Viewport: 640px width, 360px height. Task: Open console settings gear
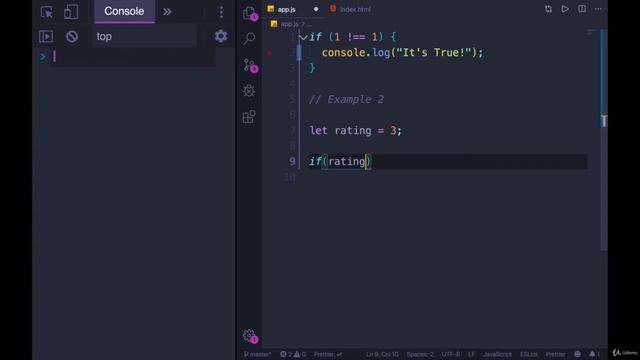coord(221,36)
